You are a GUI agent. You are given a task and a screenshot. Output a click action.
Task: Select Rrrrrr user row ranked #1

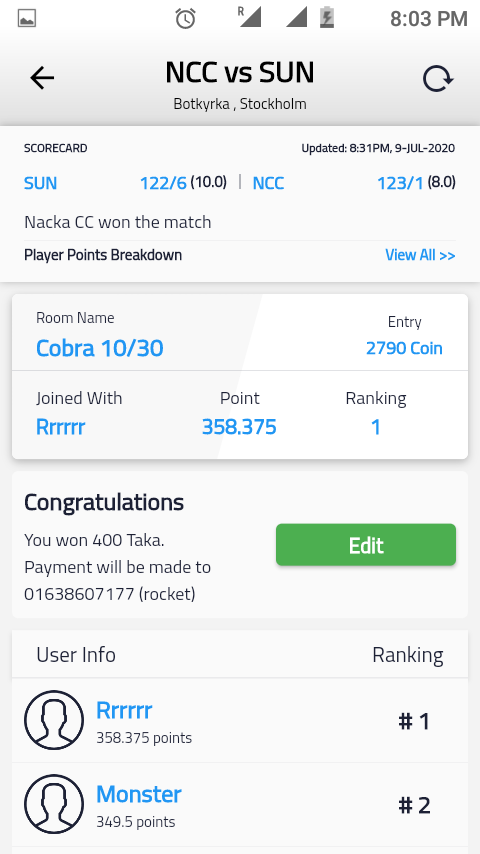240,720
